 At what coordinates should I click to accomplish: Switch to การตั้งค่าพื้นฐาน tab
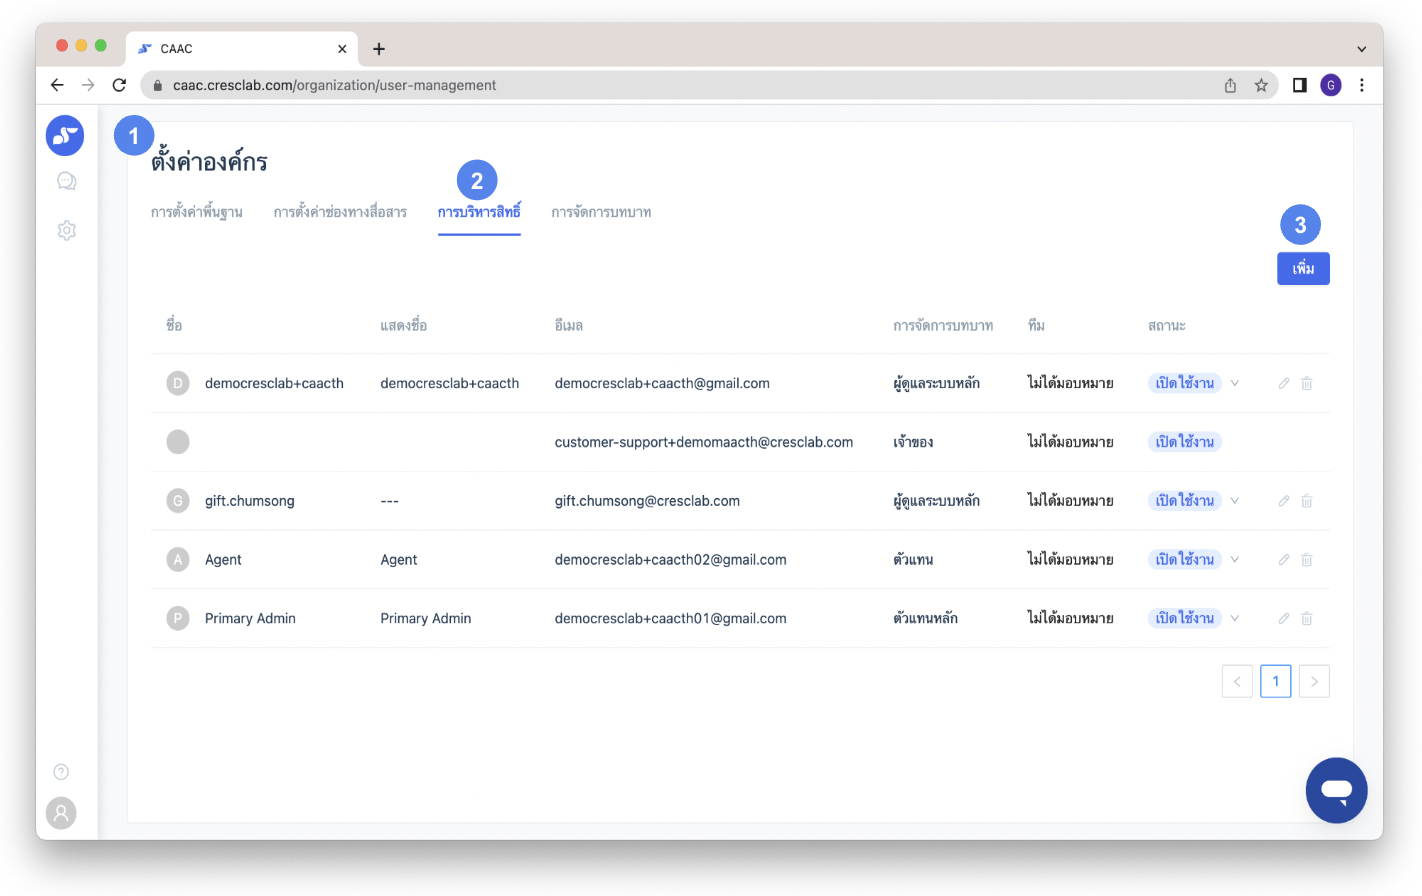pos(197,212)
